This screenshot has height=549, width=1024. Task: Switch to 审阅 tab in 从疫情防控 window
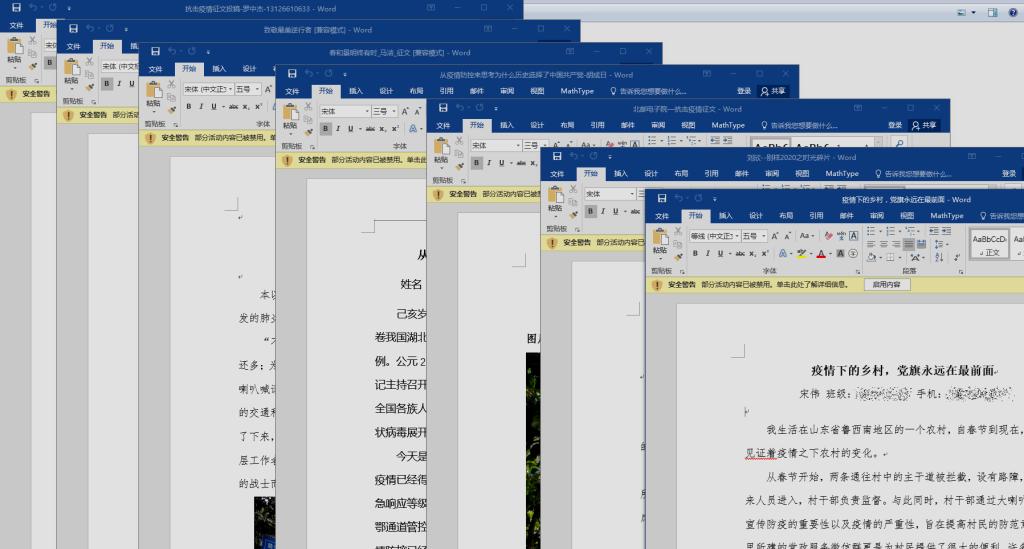point(507,91)
